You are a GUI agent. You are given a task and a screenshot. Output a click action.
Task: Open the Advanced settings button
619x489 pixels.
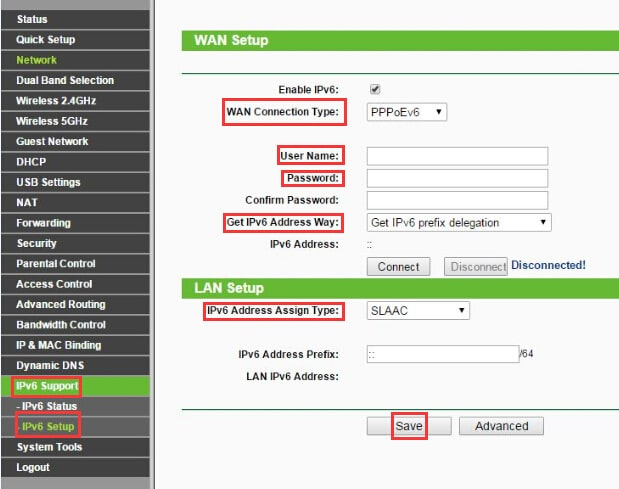(x=501, y=426)
